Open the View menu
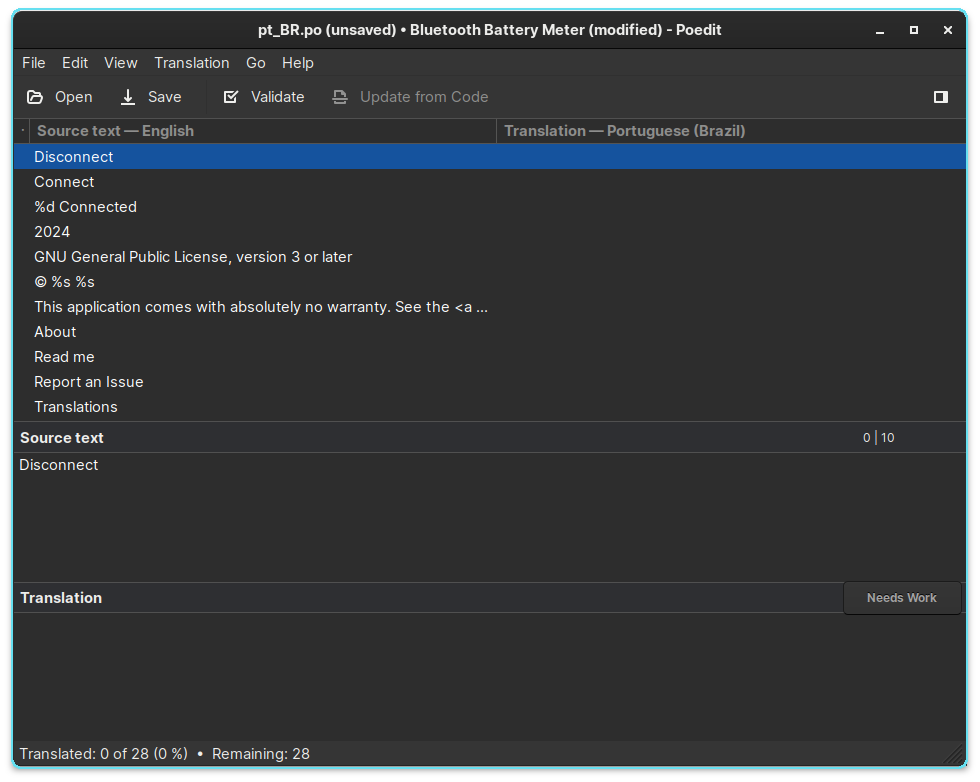980x782 pixels. [x=121, y=63]
